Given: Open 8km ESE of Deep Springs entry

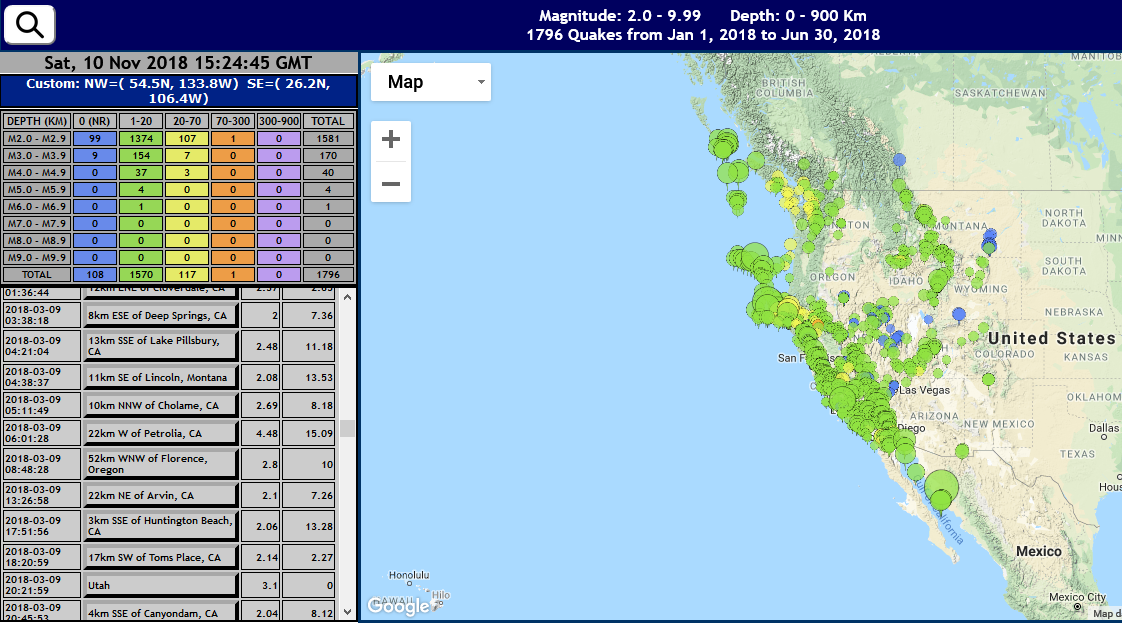Looking at the screenshot, I should [x=161, y=316].
